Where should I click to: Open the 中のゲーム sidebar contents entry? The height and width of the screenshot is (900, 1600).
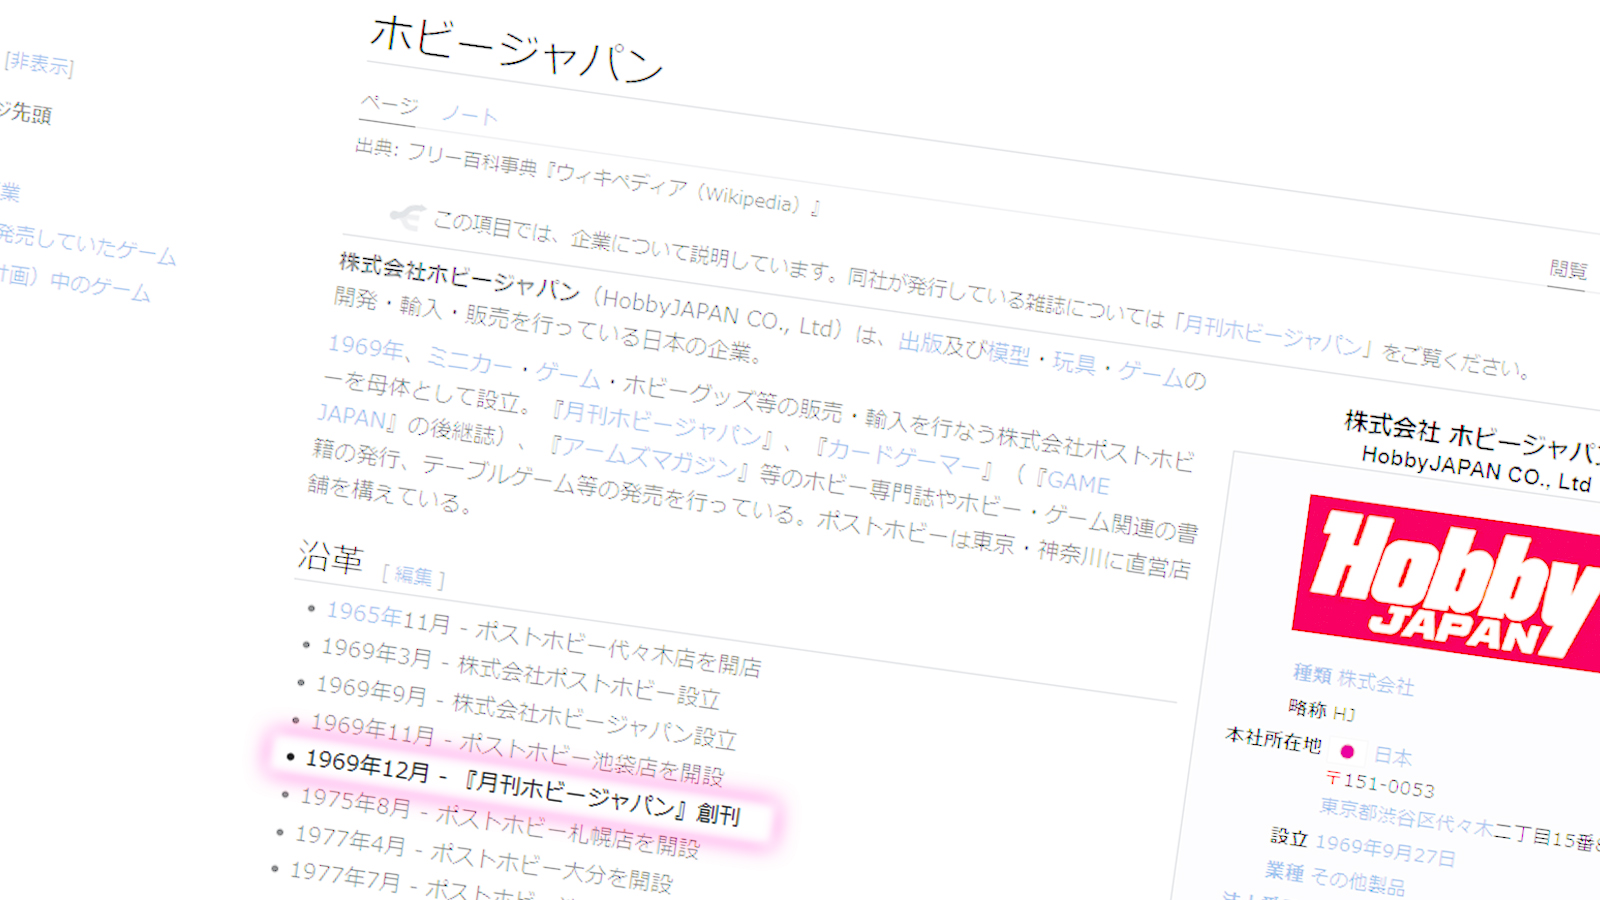pyautogui.click(x=100, y=288)
